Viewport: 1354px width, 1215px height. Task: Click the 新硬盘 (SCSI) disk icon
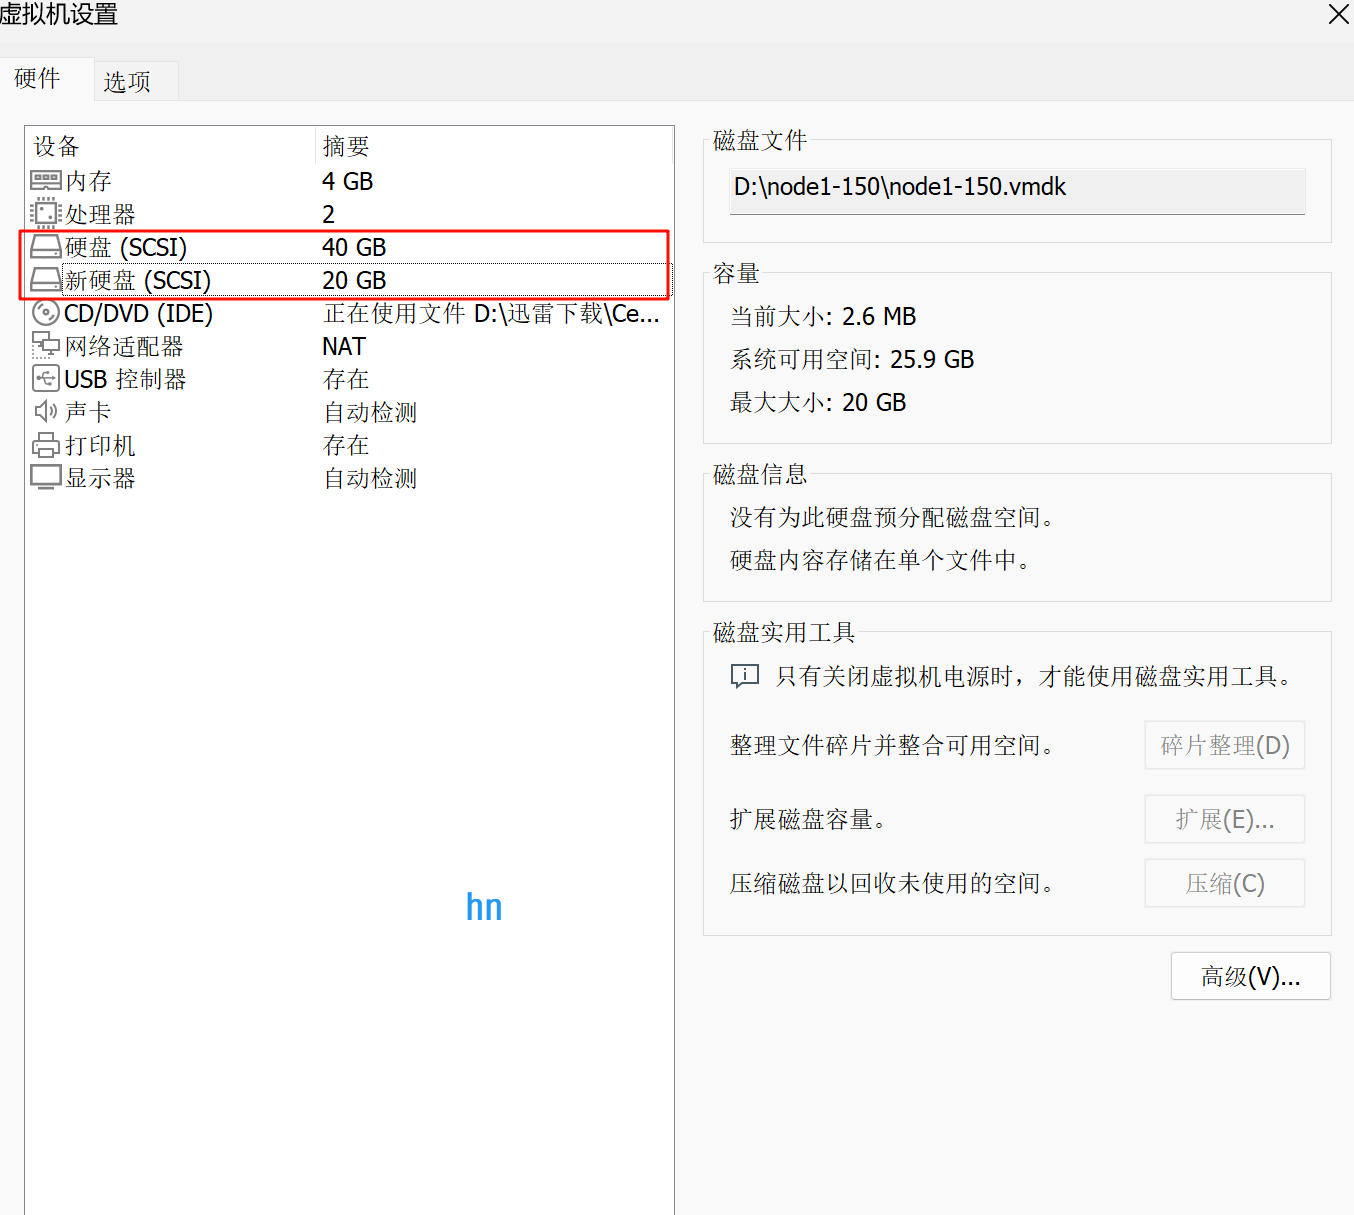(x=46, y=280)
